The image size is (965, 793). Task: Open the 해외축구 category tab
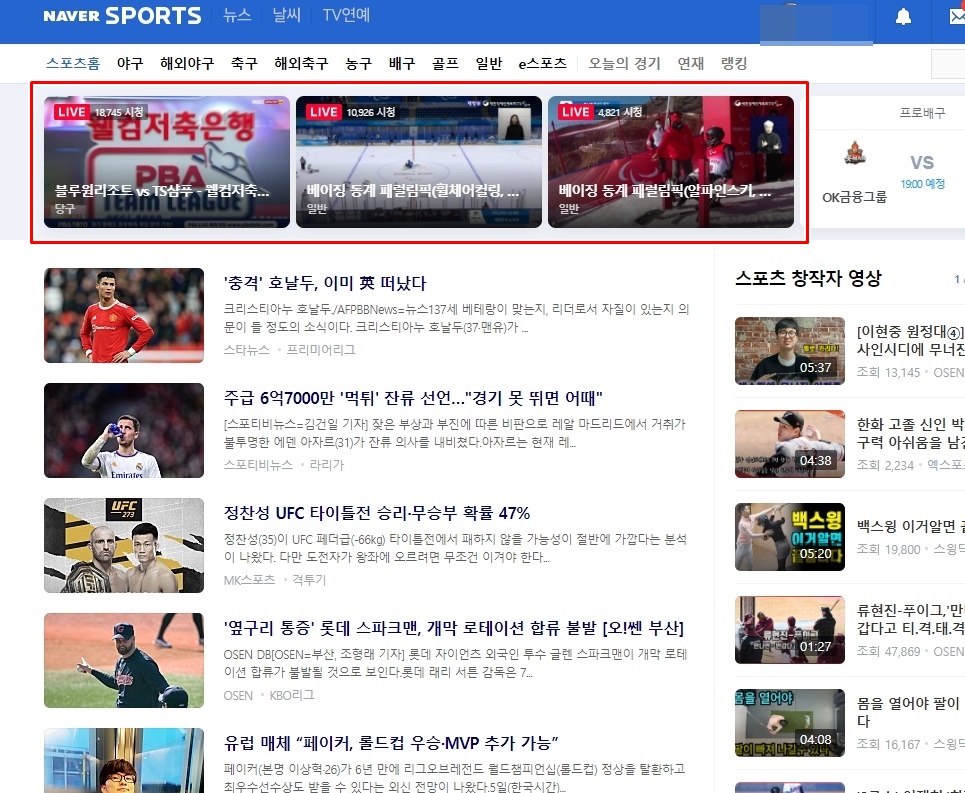click(302, 62)
